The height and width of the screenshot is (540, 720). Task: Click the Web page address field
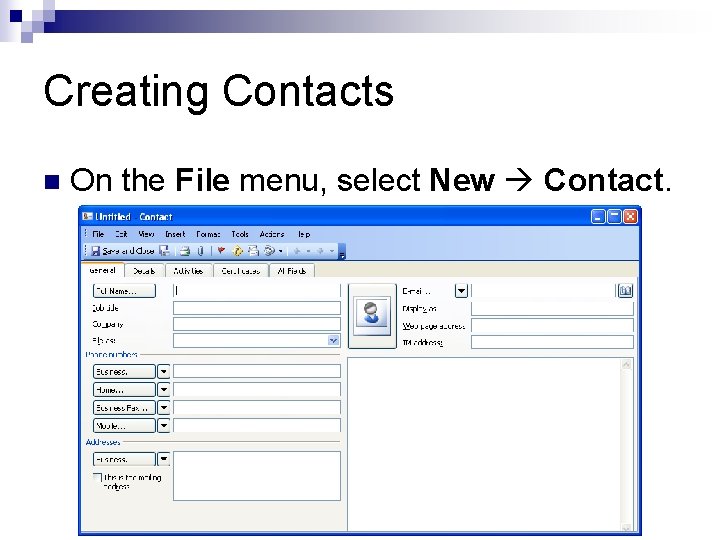pyautogui.click(x=552, y=326)
